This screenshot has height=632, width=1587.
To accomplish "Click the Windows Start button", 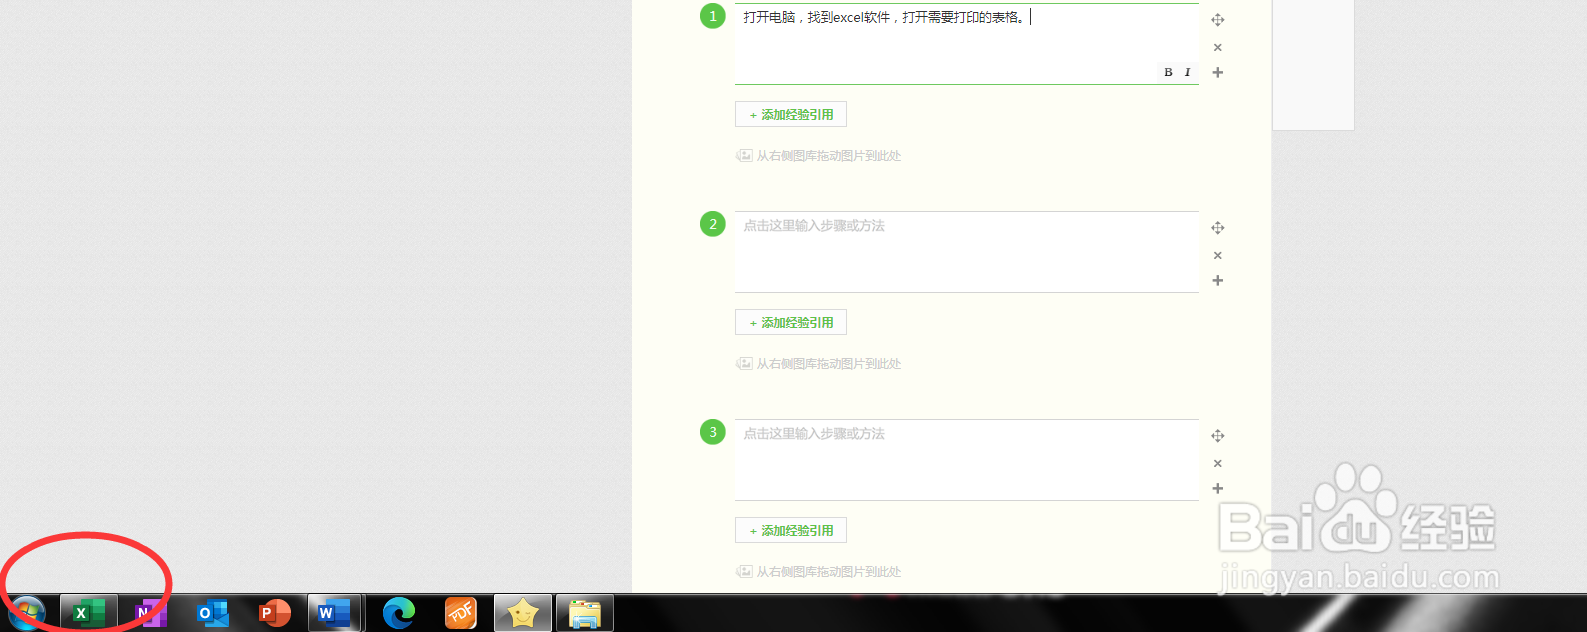I will (x=27, y=613).
